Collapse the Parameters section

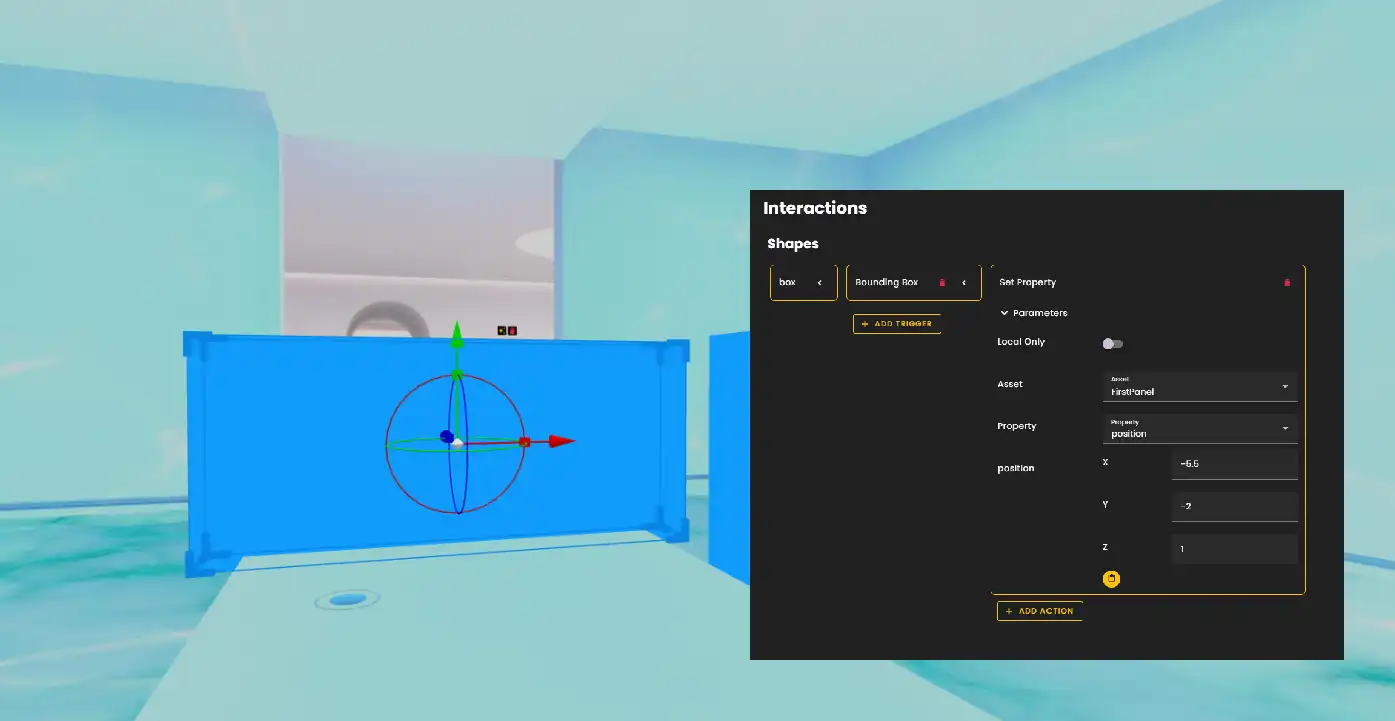1004,313
